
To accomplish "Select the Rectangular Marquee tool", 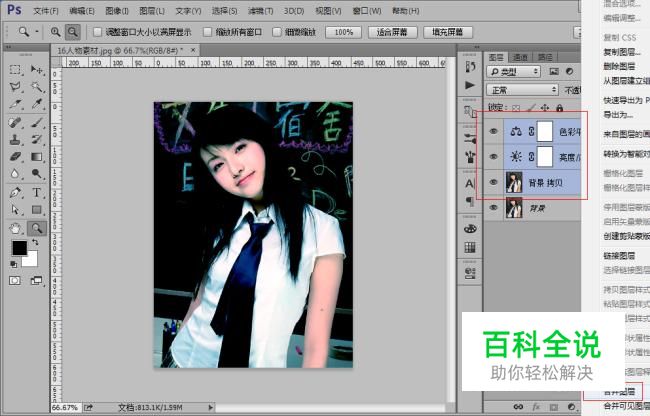I will coord(15,70).
